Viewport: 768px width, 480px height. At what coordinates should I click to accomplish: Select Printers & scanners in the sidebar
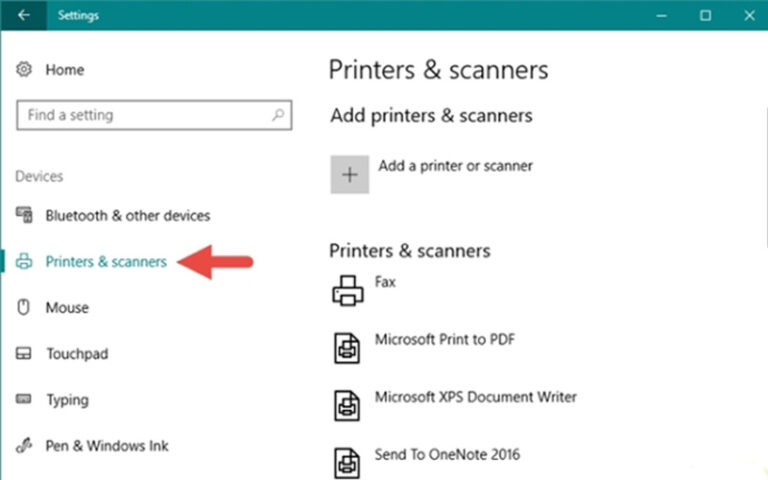point(106,262)
